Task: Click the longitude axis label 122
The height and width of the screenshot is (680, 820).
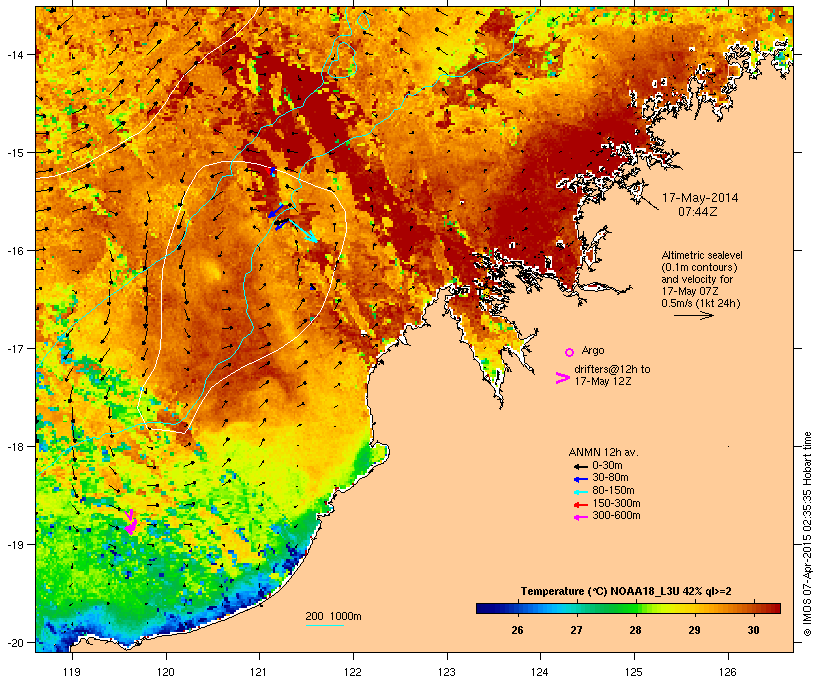Action: click(x=353, y=672)
